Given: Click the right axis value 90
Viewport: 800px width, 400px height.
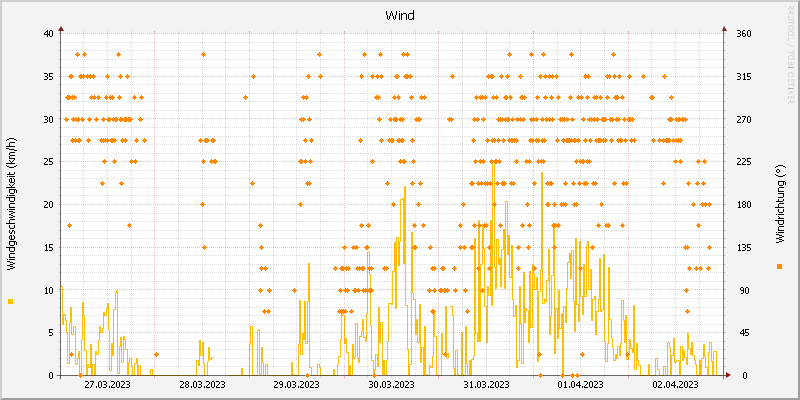Looking at the screenshot, I should pos(743,290).
